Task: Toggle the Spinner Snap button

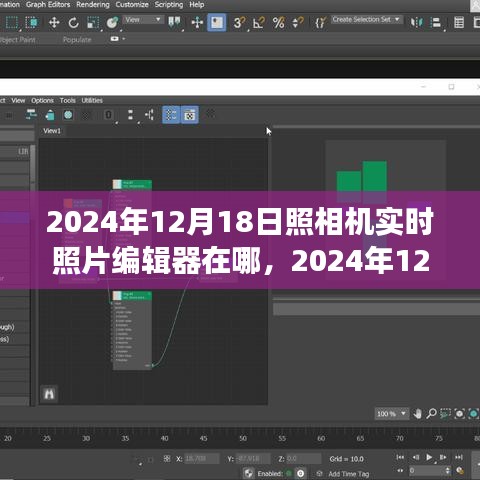Action: pyautogui.click(x=298, y=23)
